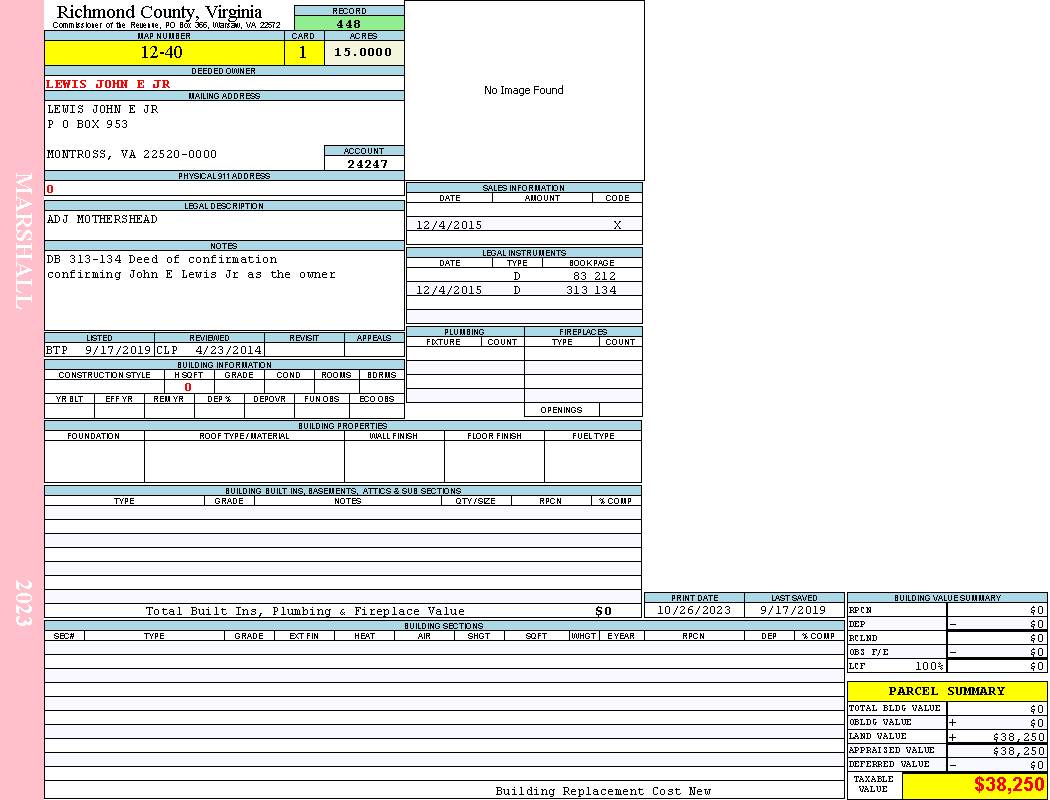Click the LTF 100% percentage field
The image size is (1050, 800).
[x=929, y=666]
